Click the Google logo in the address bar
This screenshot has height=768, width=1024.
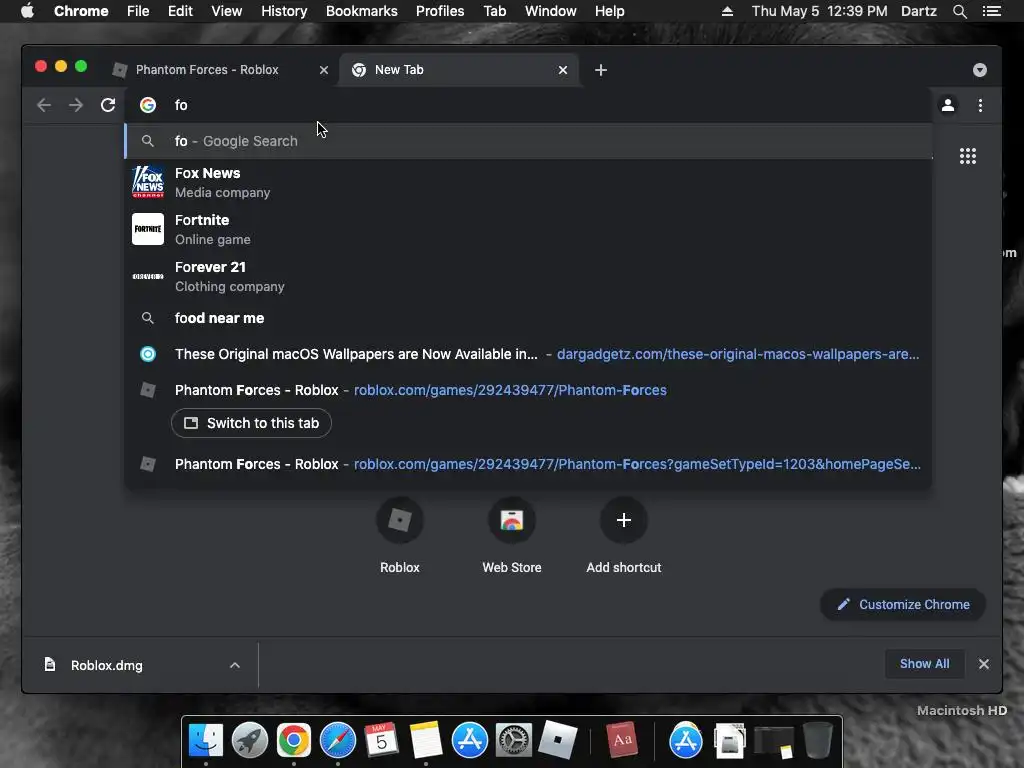(148, 105)
